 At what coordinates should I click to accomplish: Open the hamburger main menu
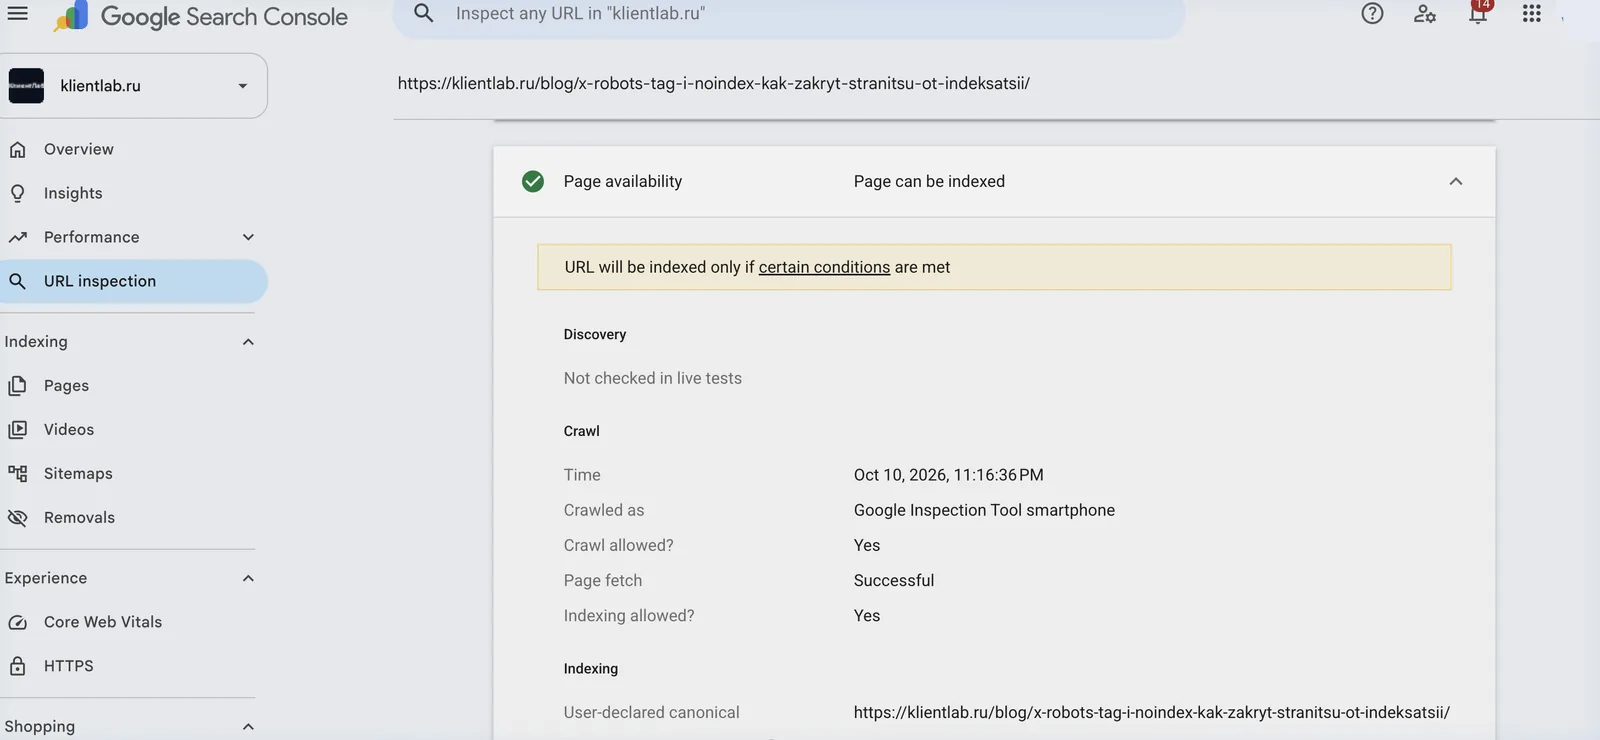point(18,14)
